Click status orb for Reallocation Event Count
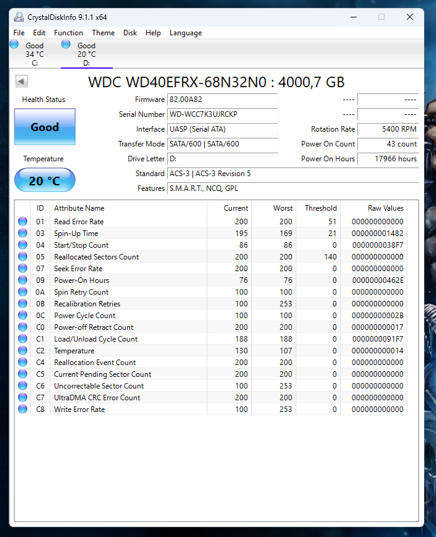The width and height of the screenshot is (436, 537). 23,362
